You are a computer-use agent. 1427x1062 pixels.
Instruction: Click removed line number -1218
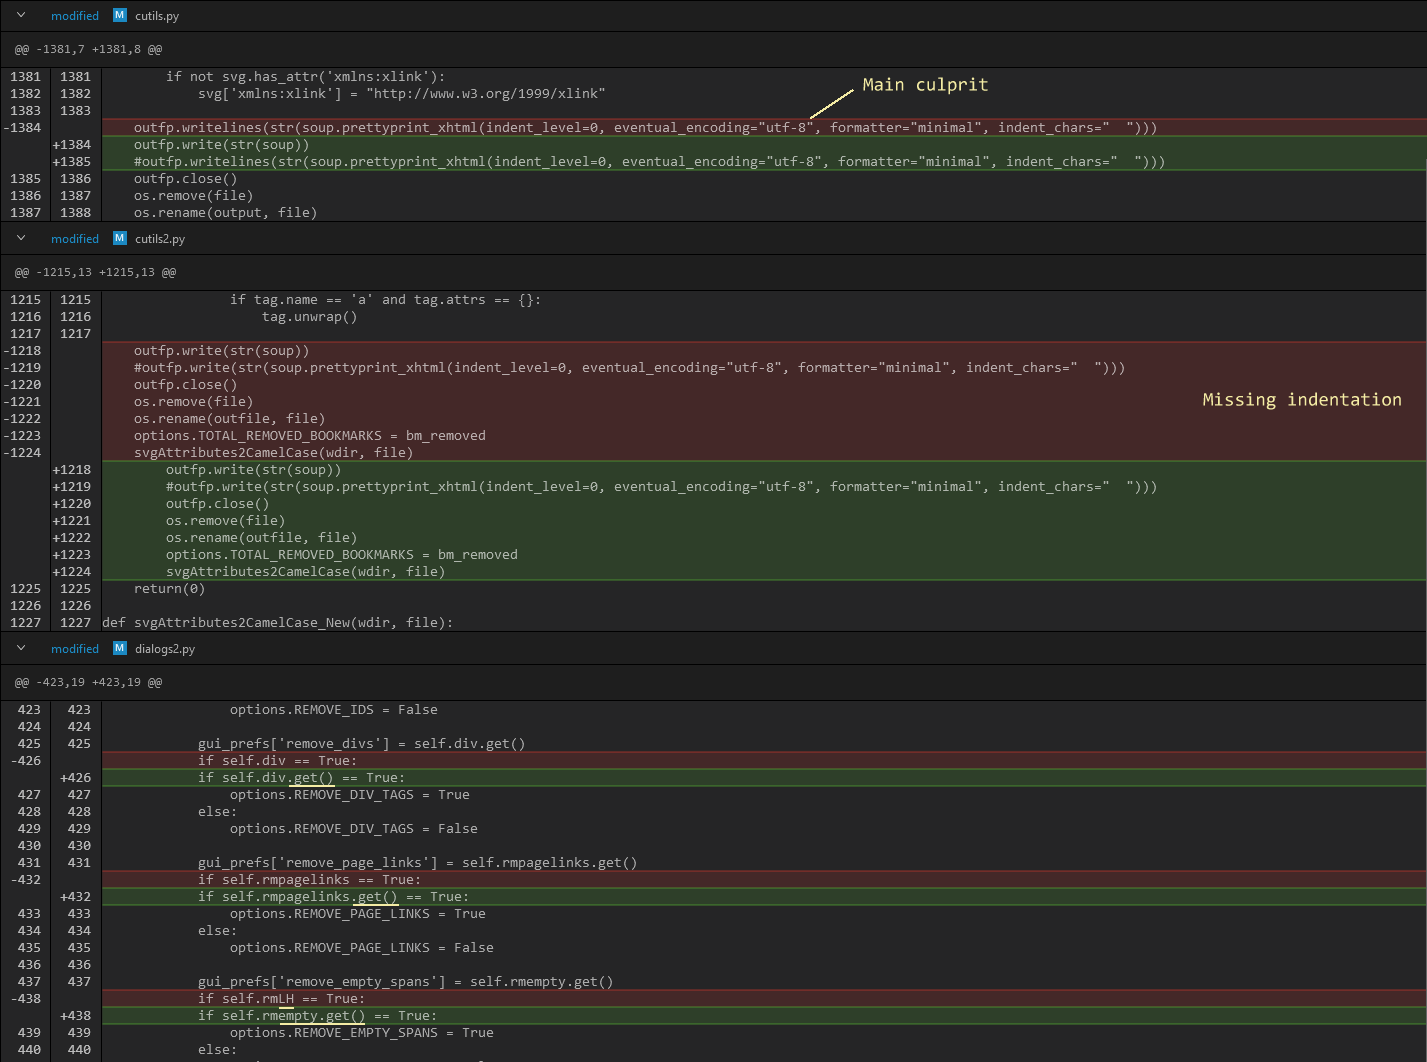[x=23, y=351]
